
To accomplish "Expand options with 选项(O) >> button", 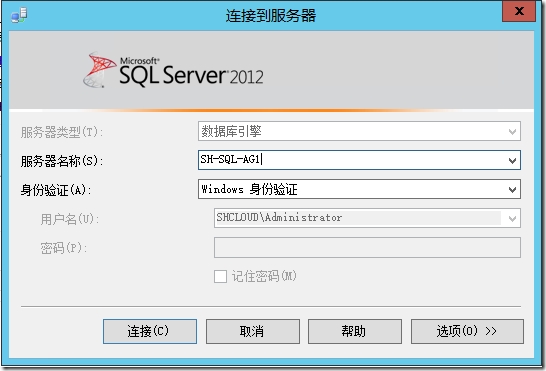I will pos(467,331).
